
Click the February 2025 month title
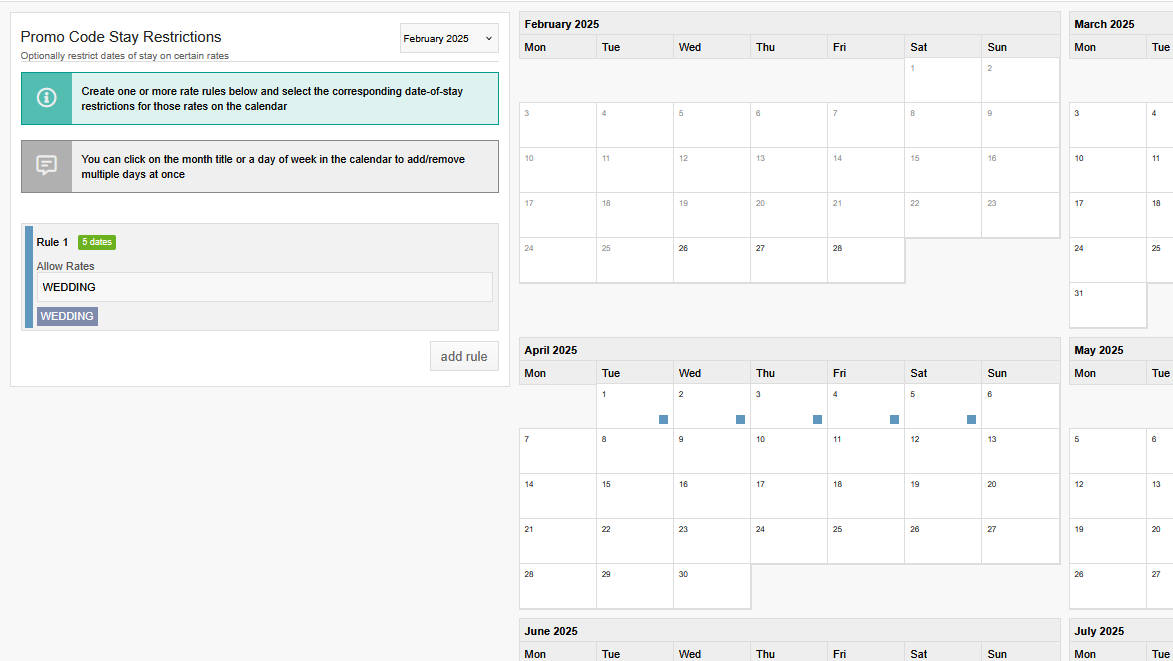click(562, 24)
